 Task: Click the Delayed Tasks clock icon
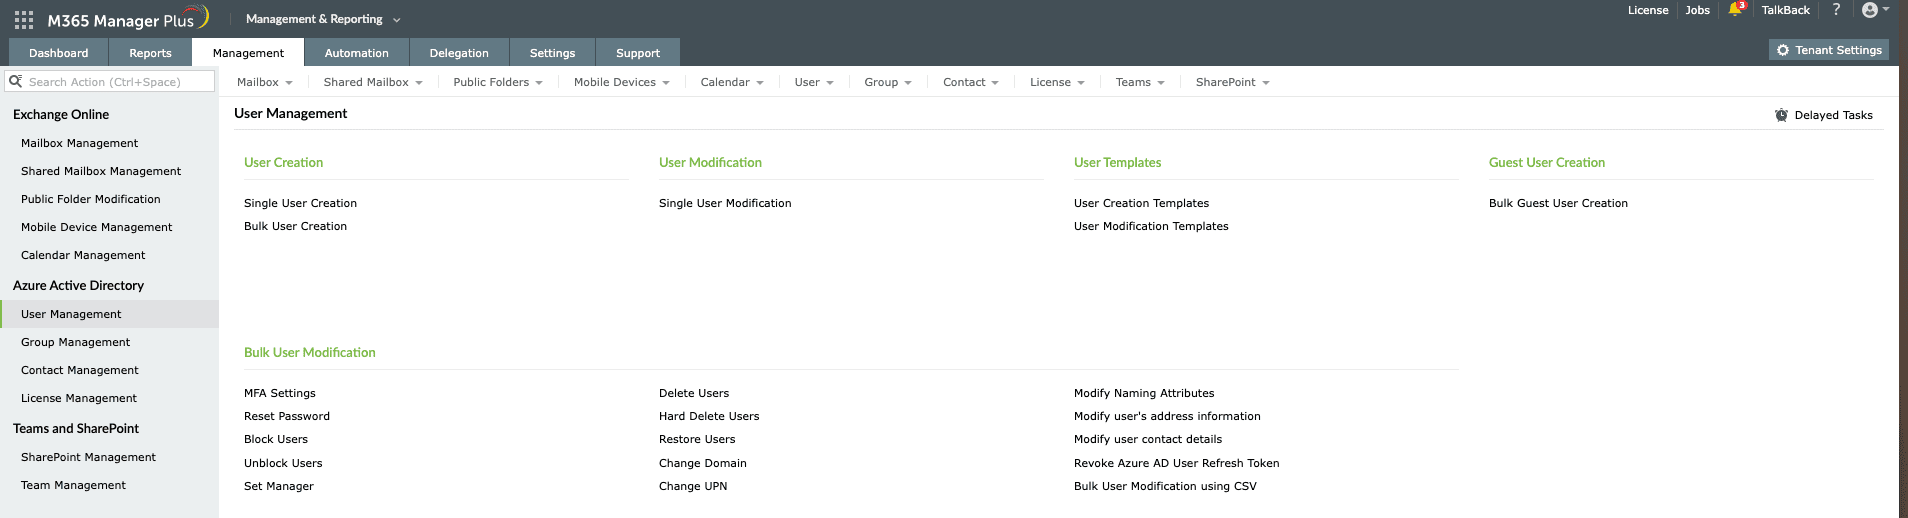(x=1781, y=115)
